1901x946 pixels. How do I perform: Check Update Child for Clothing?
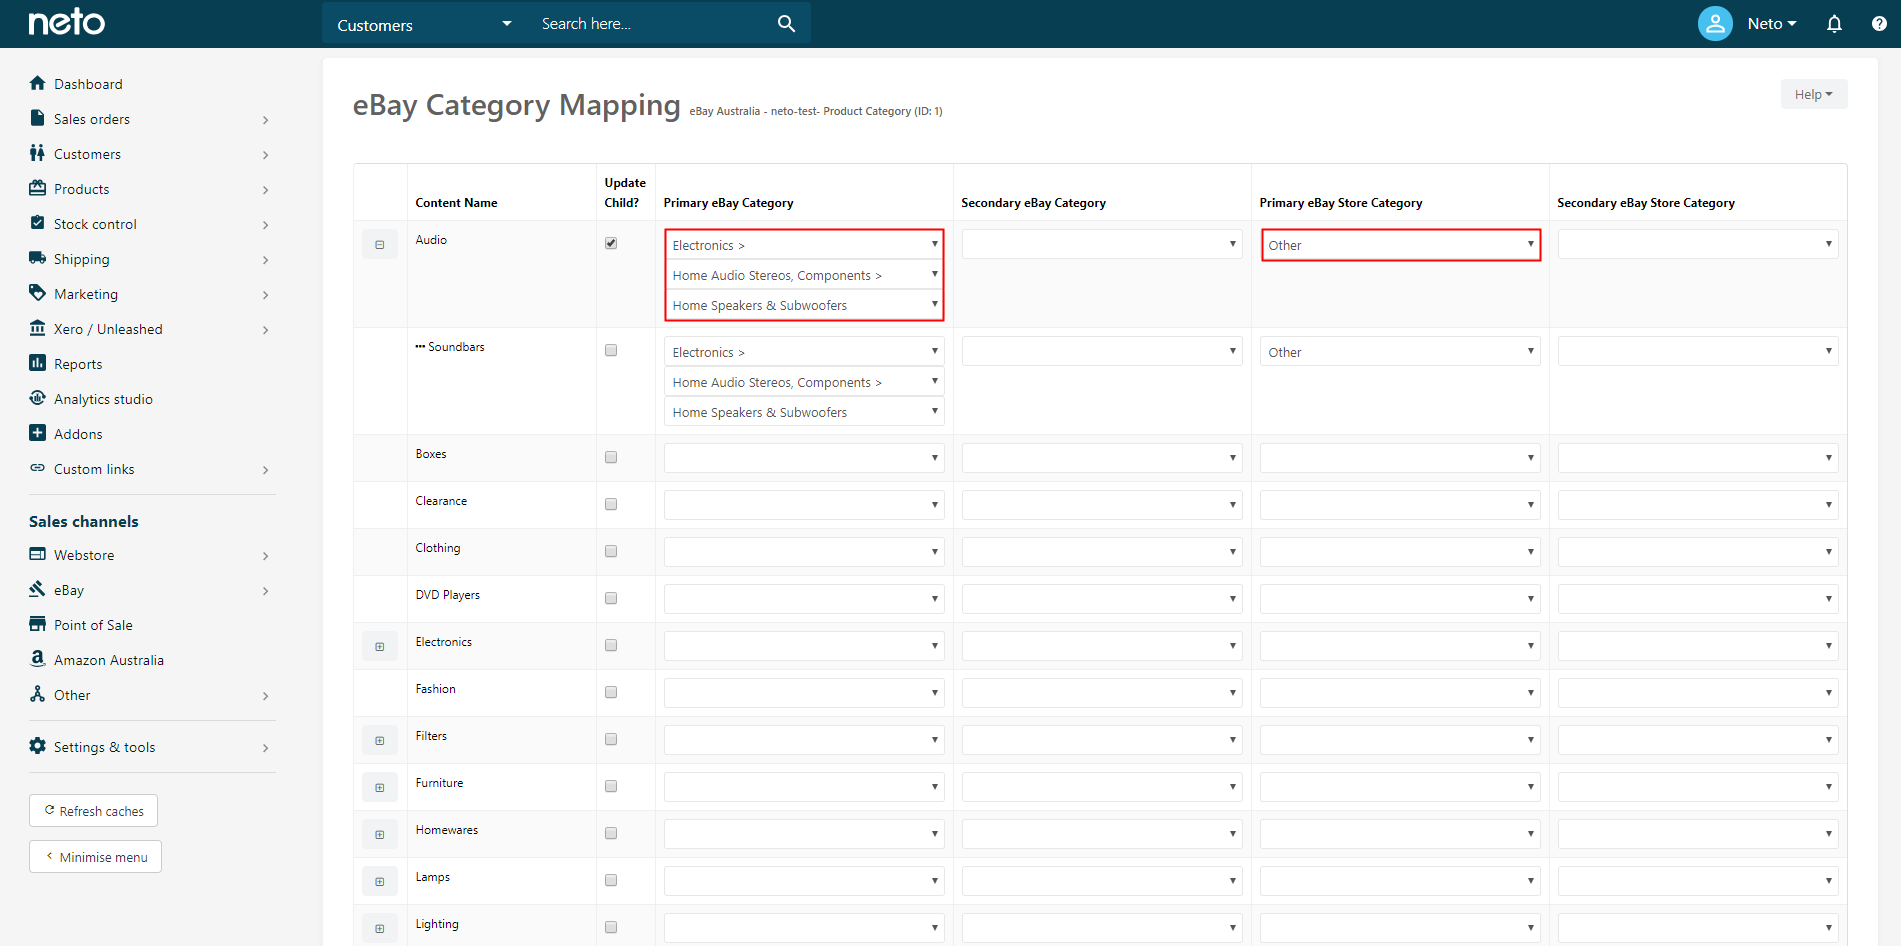click(x=611, y=551)
